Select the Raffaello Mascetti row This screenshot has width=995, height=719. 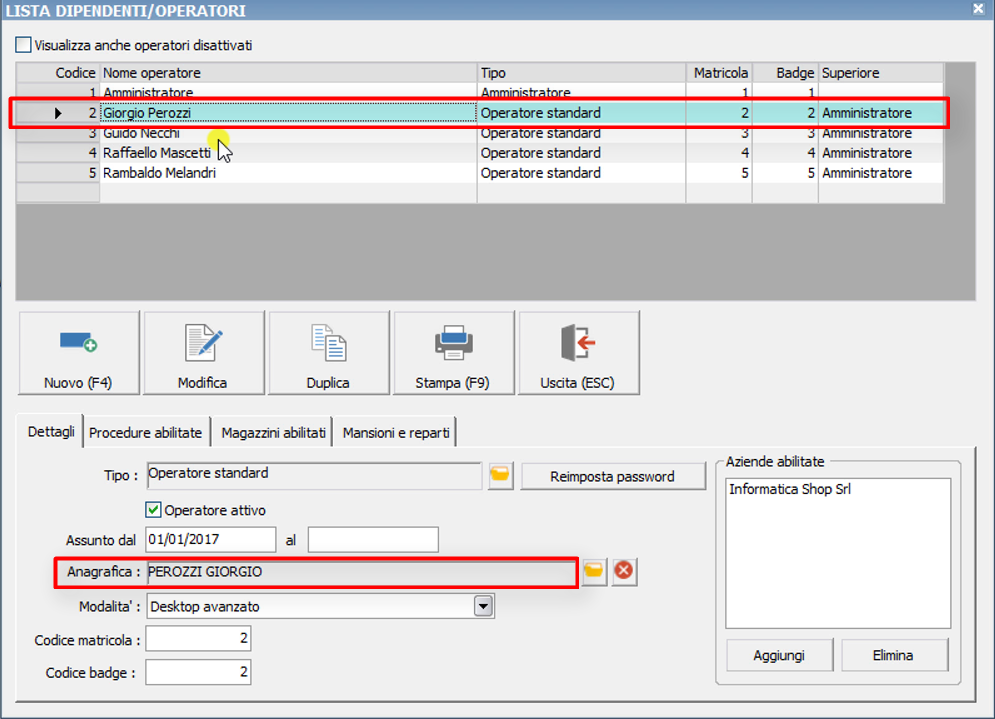tap(160, 153)
